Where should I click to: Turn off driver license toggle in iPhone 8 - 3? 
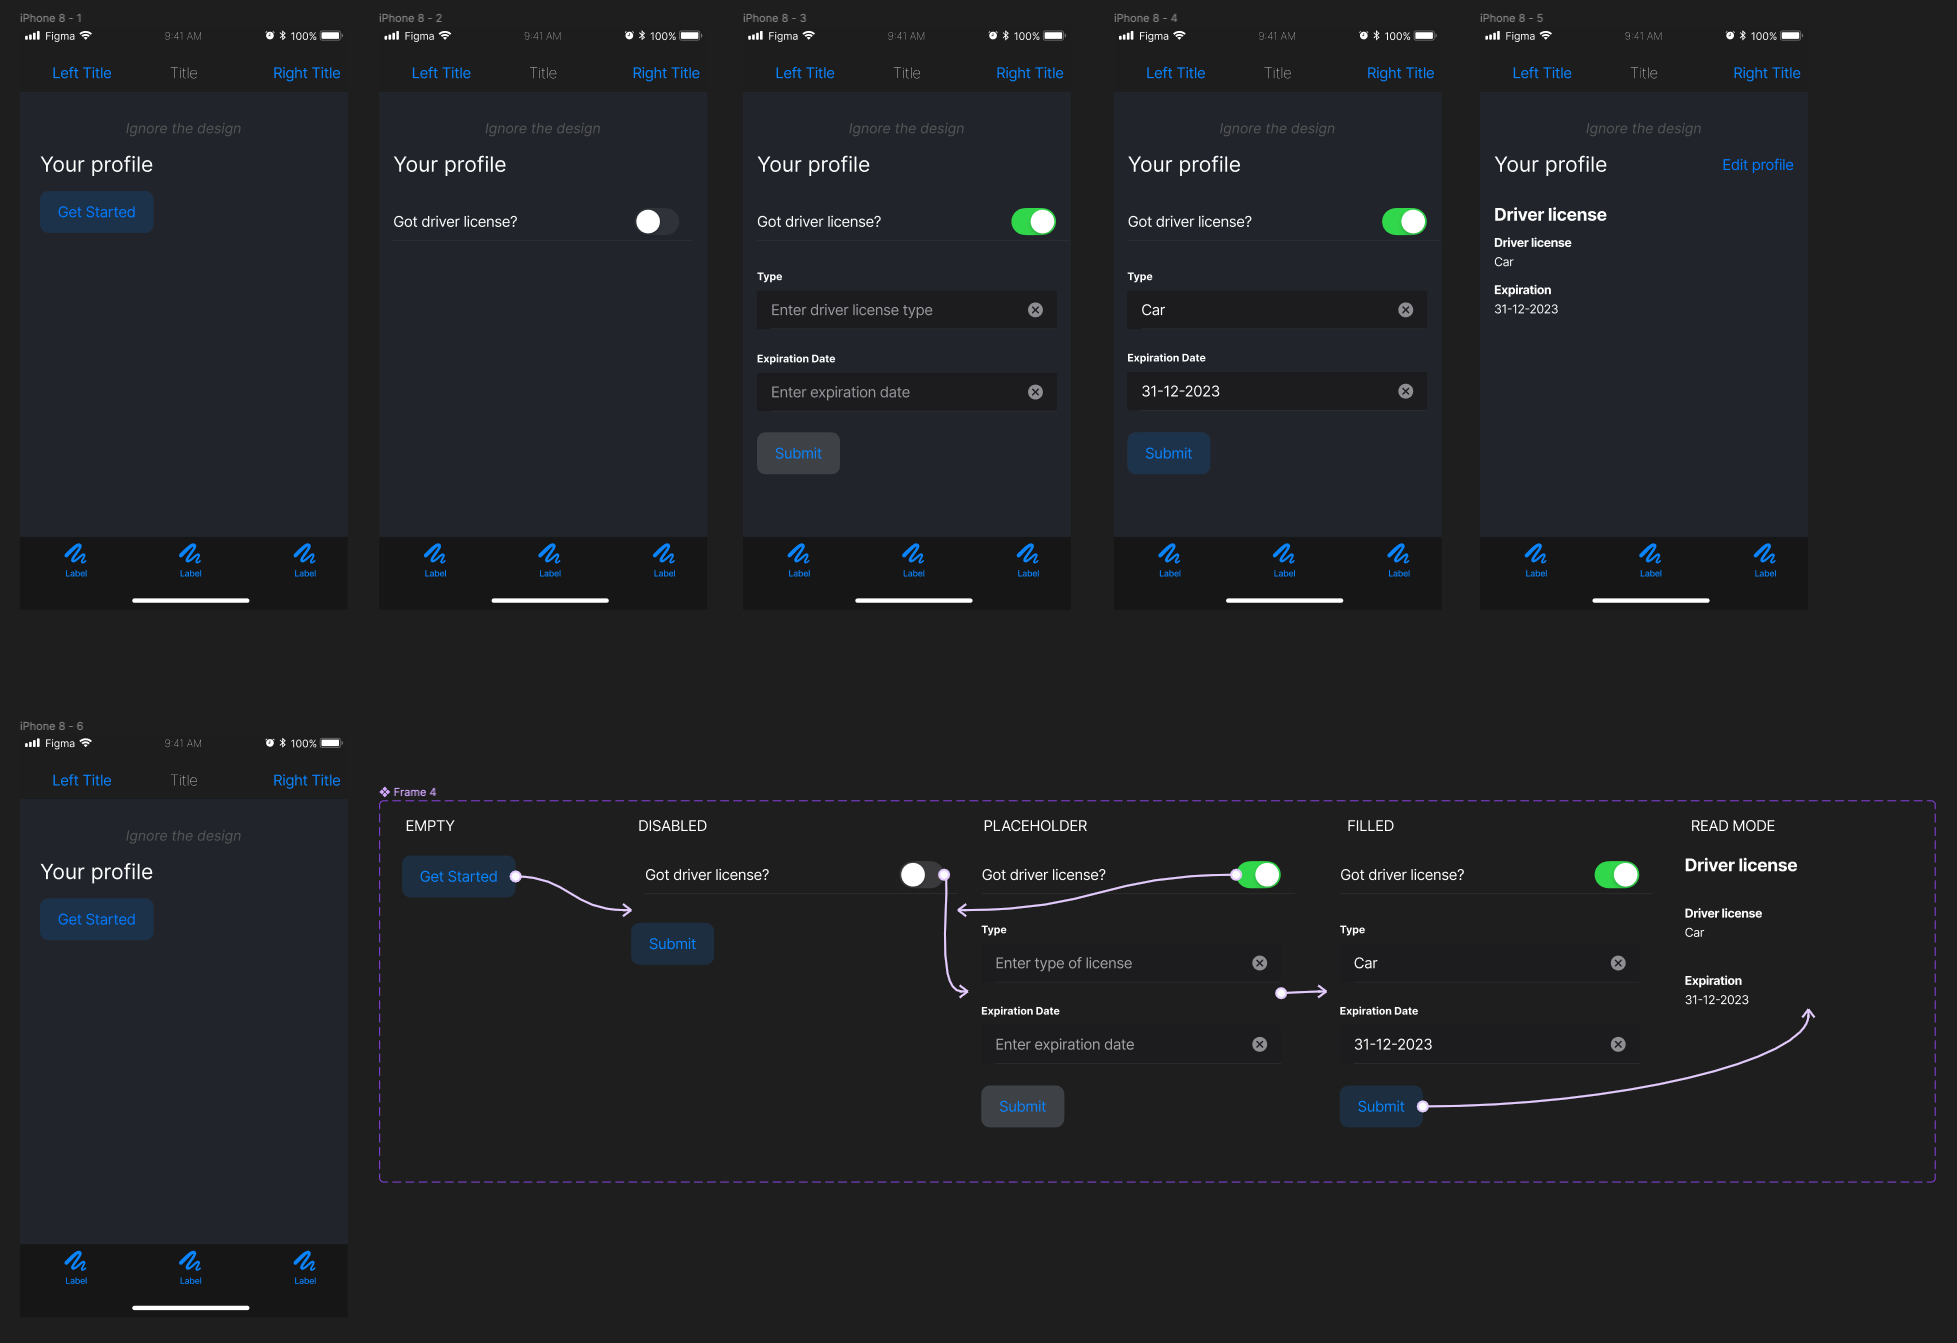[1033, 221]
